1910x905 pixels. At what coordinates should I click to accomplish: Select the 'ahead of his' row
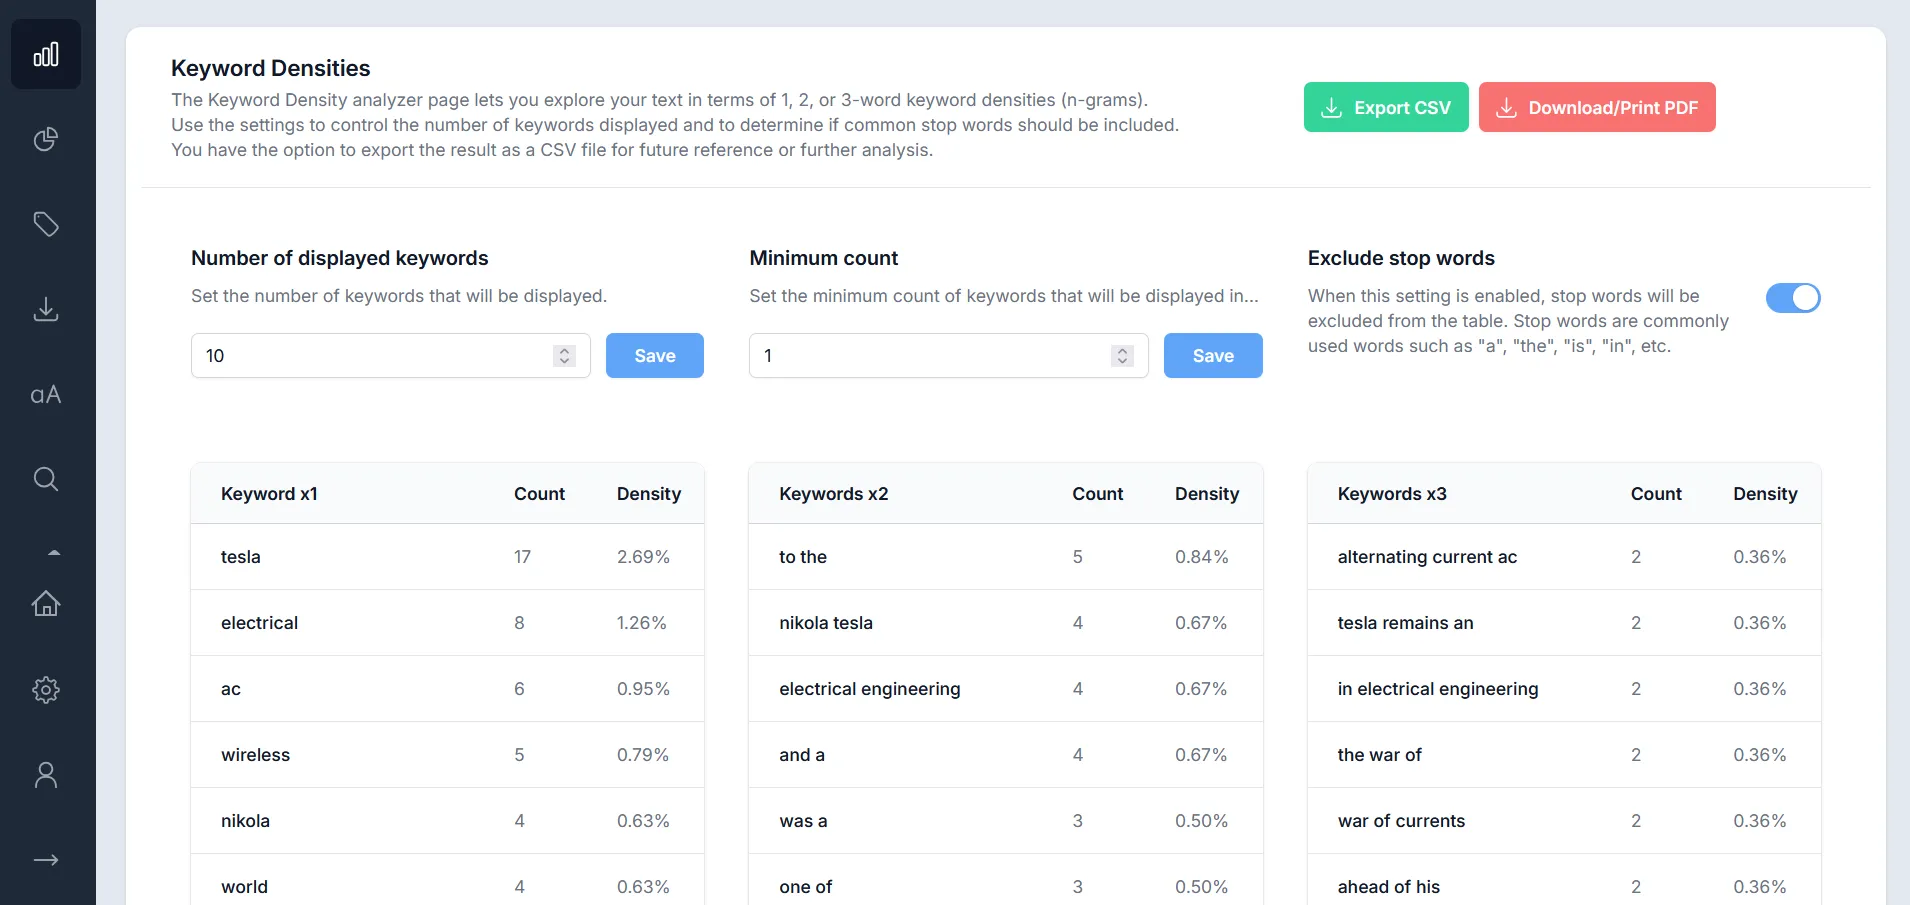tap(1564, 880)
